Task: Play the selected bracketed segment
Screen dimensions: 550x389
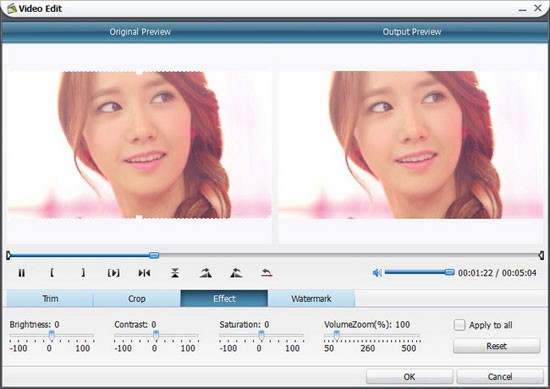Action: (113, 273)
